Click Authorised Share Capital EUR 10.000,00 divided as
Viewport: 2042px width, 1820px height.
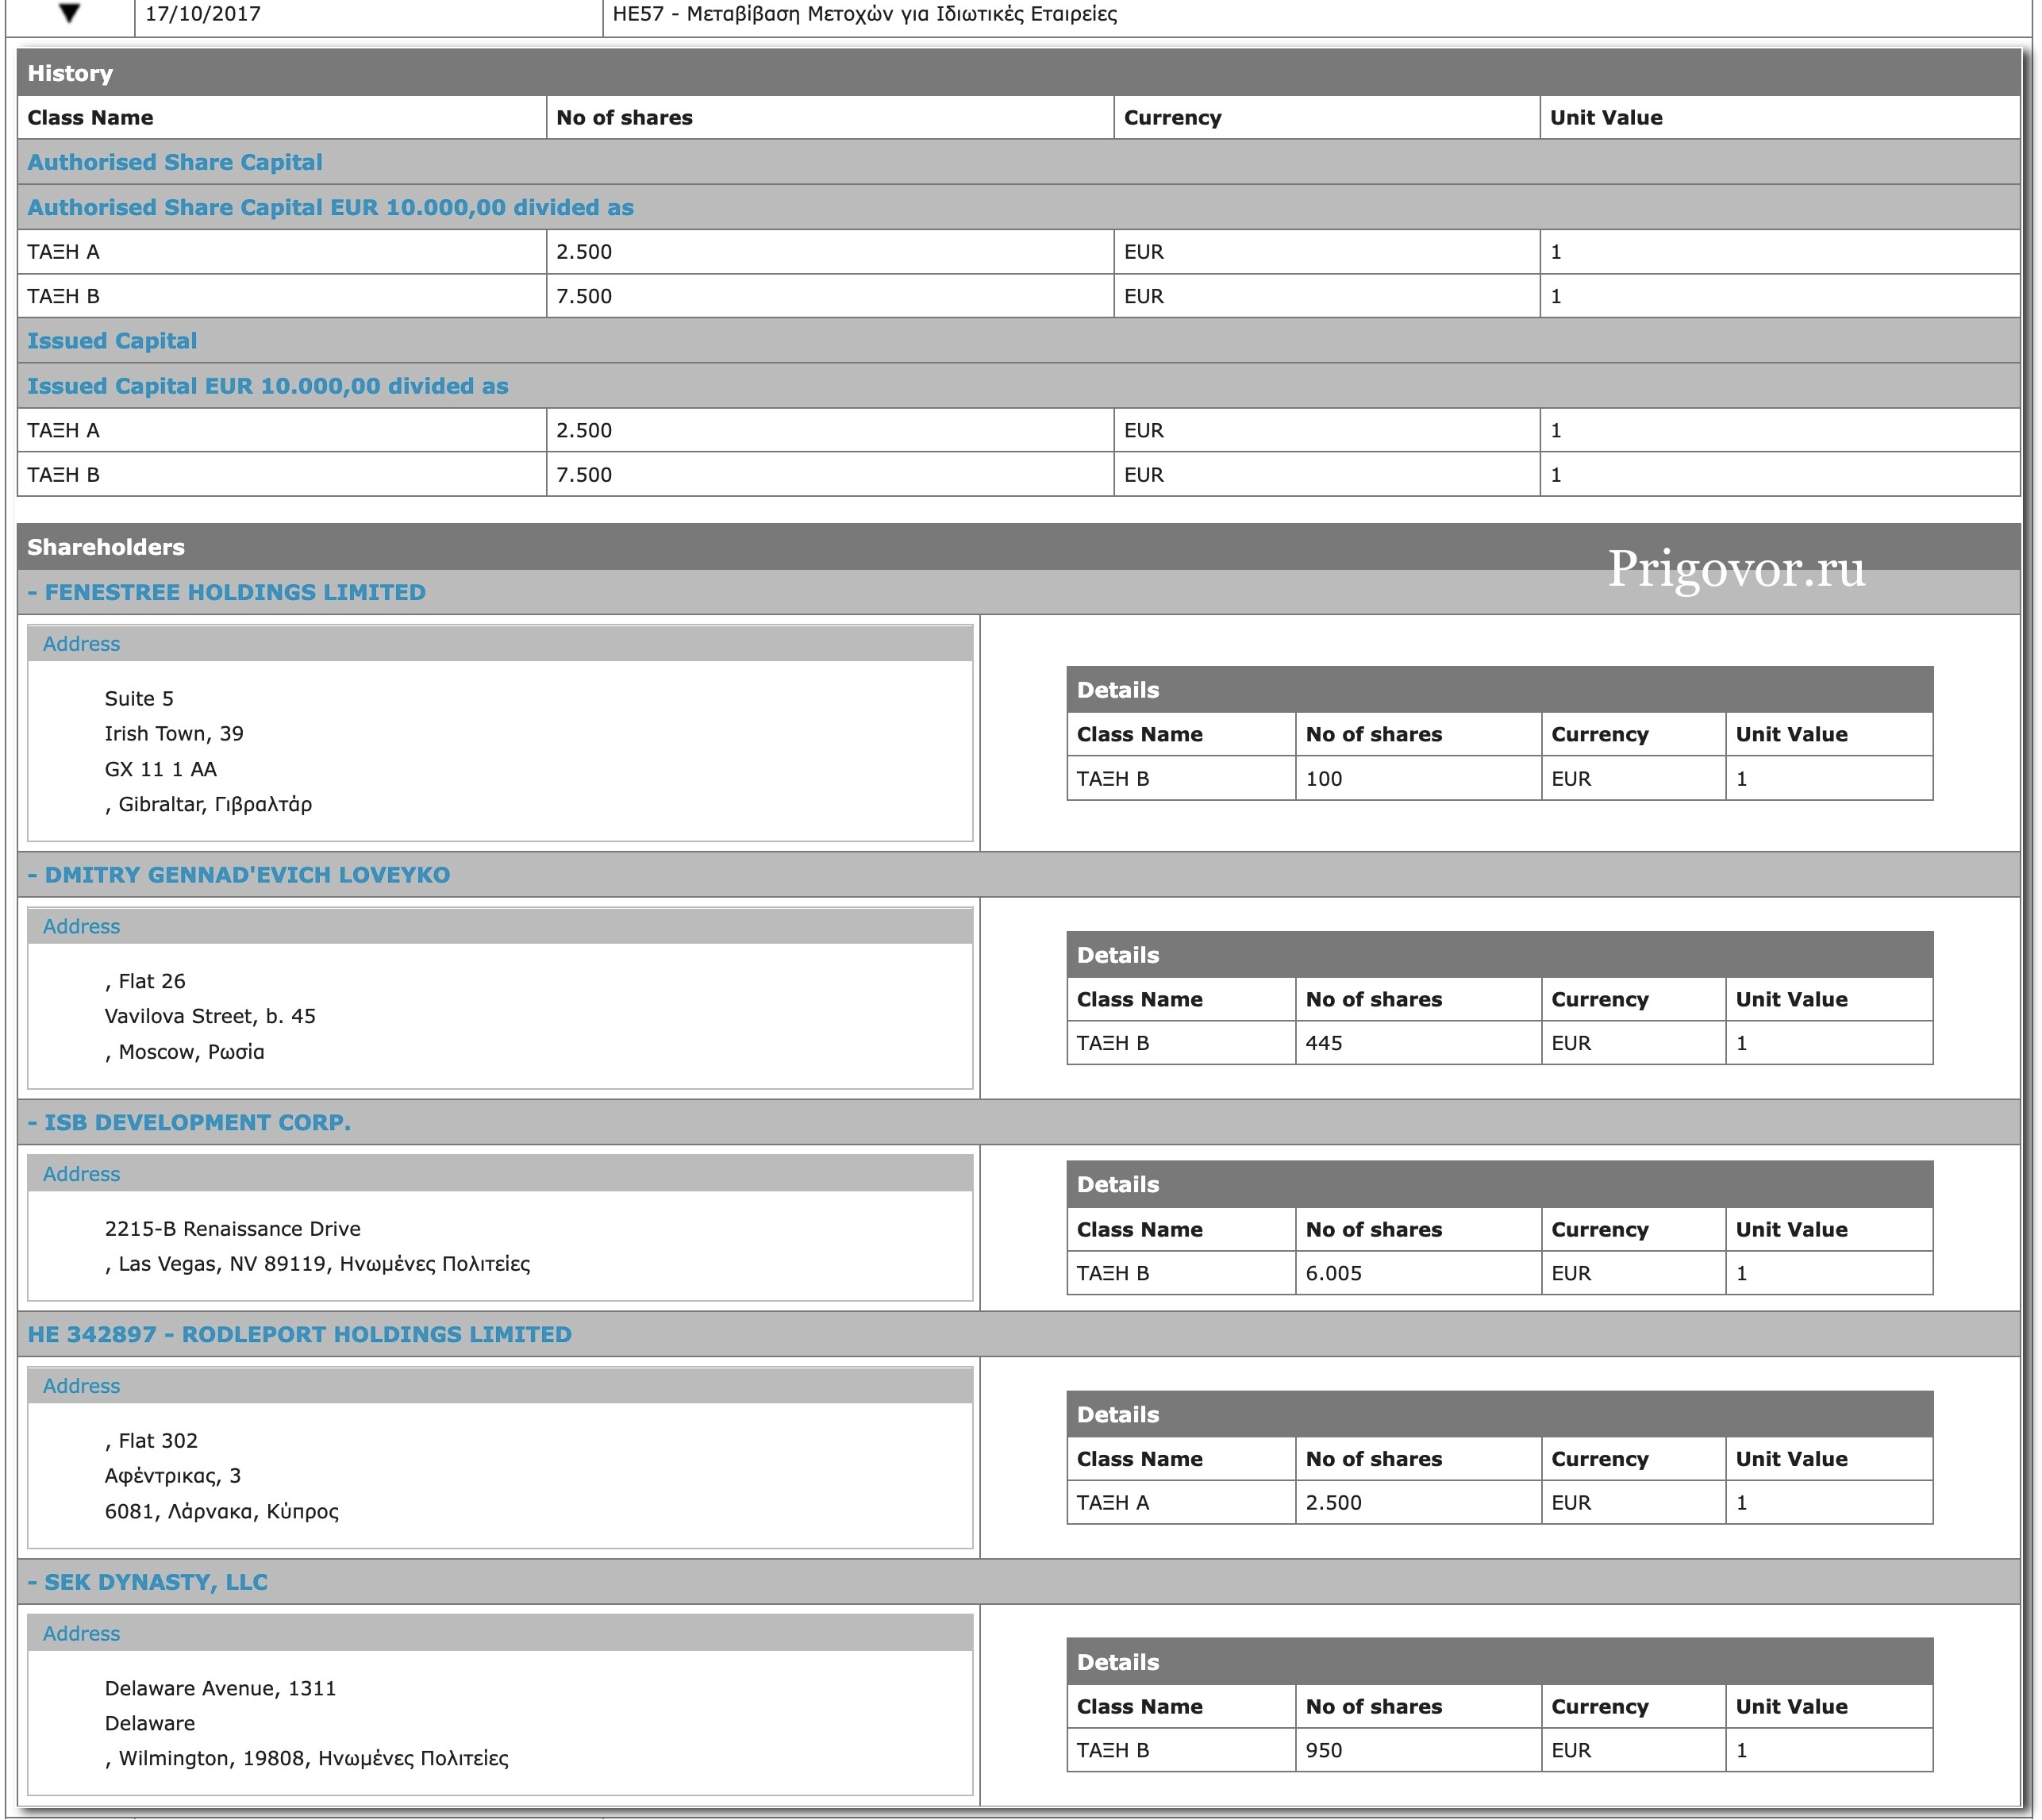330,207
